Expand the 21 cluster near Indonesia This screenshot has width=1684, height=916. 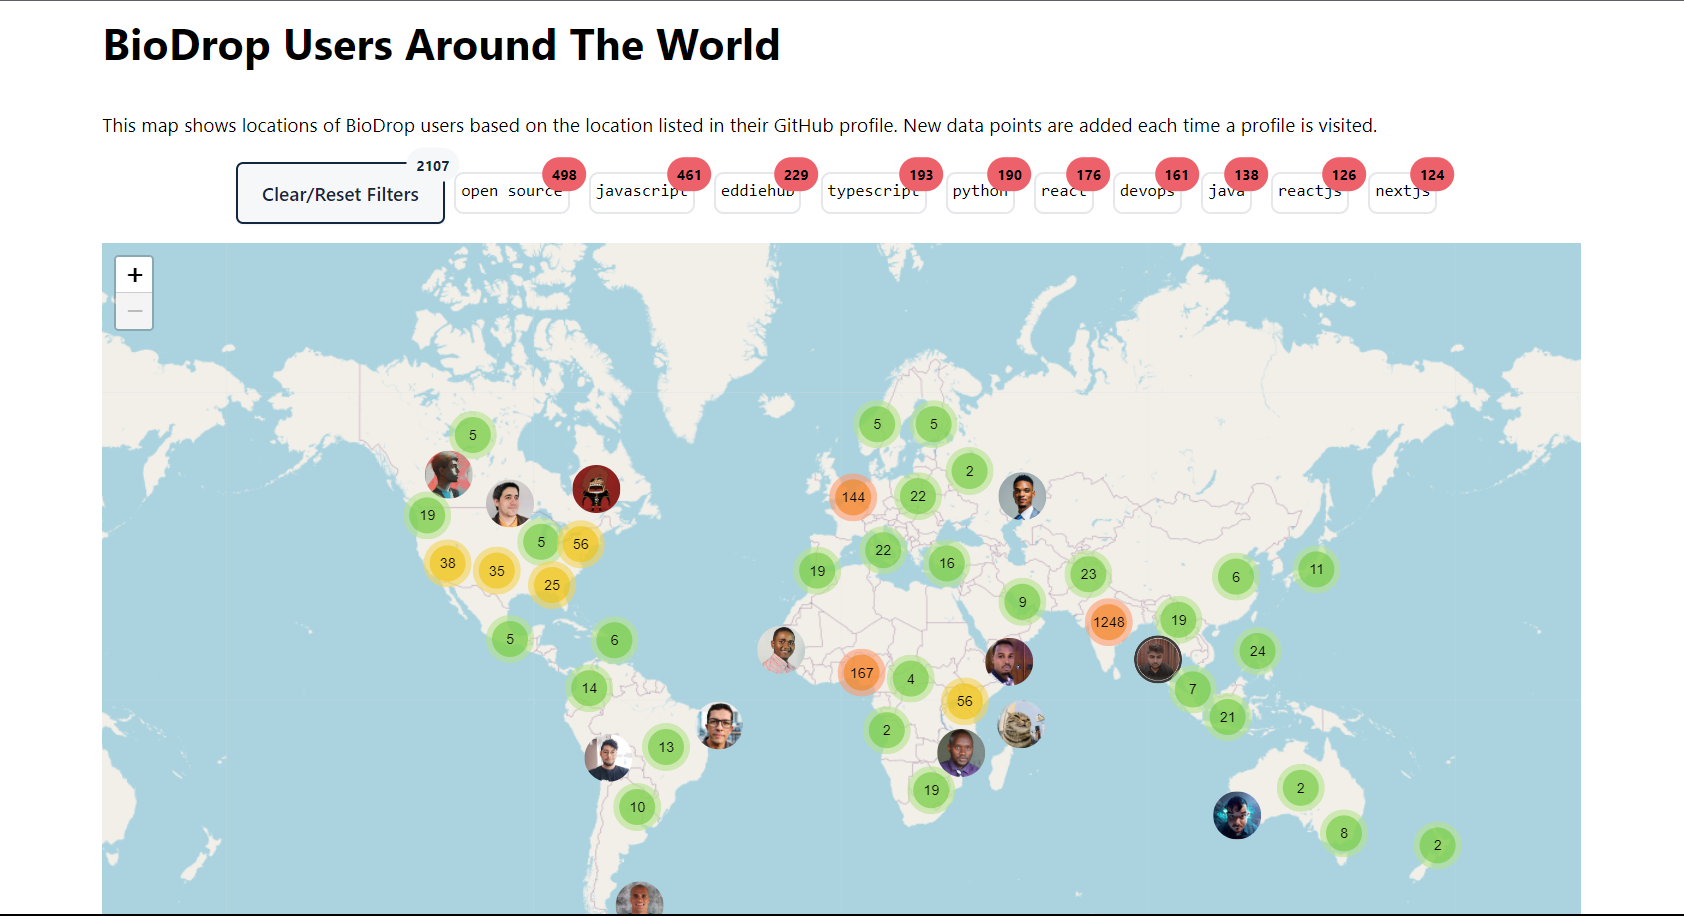click(x=1227, y=717)
